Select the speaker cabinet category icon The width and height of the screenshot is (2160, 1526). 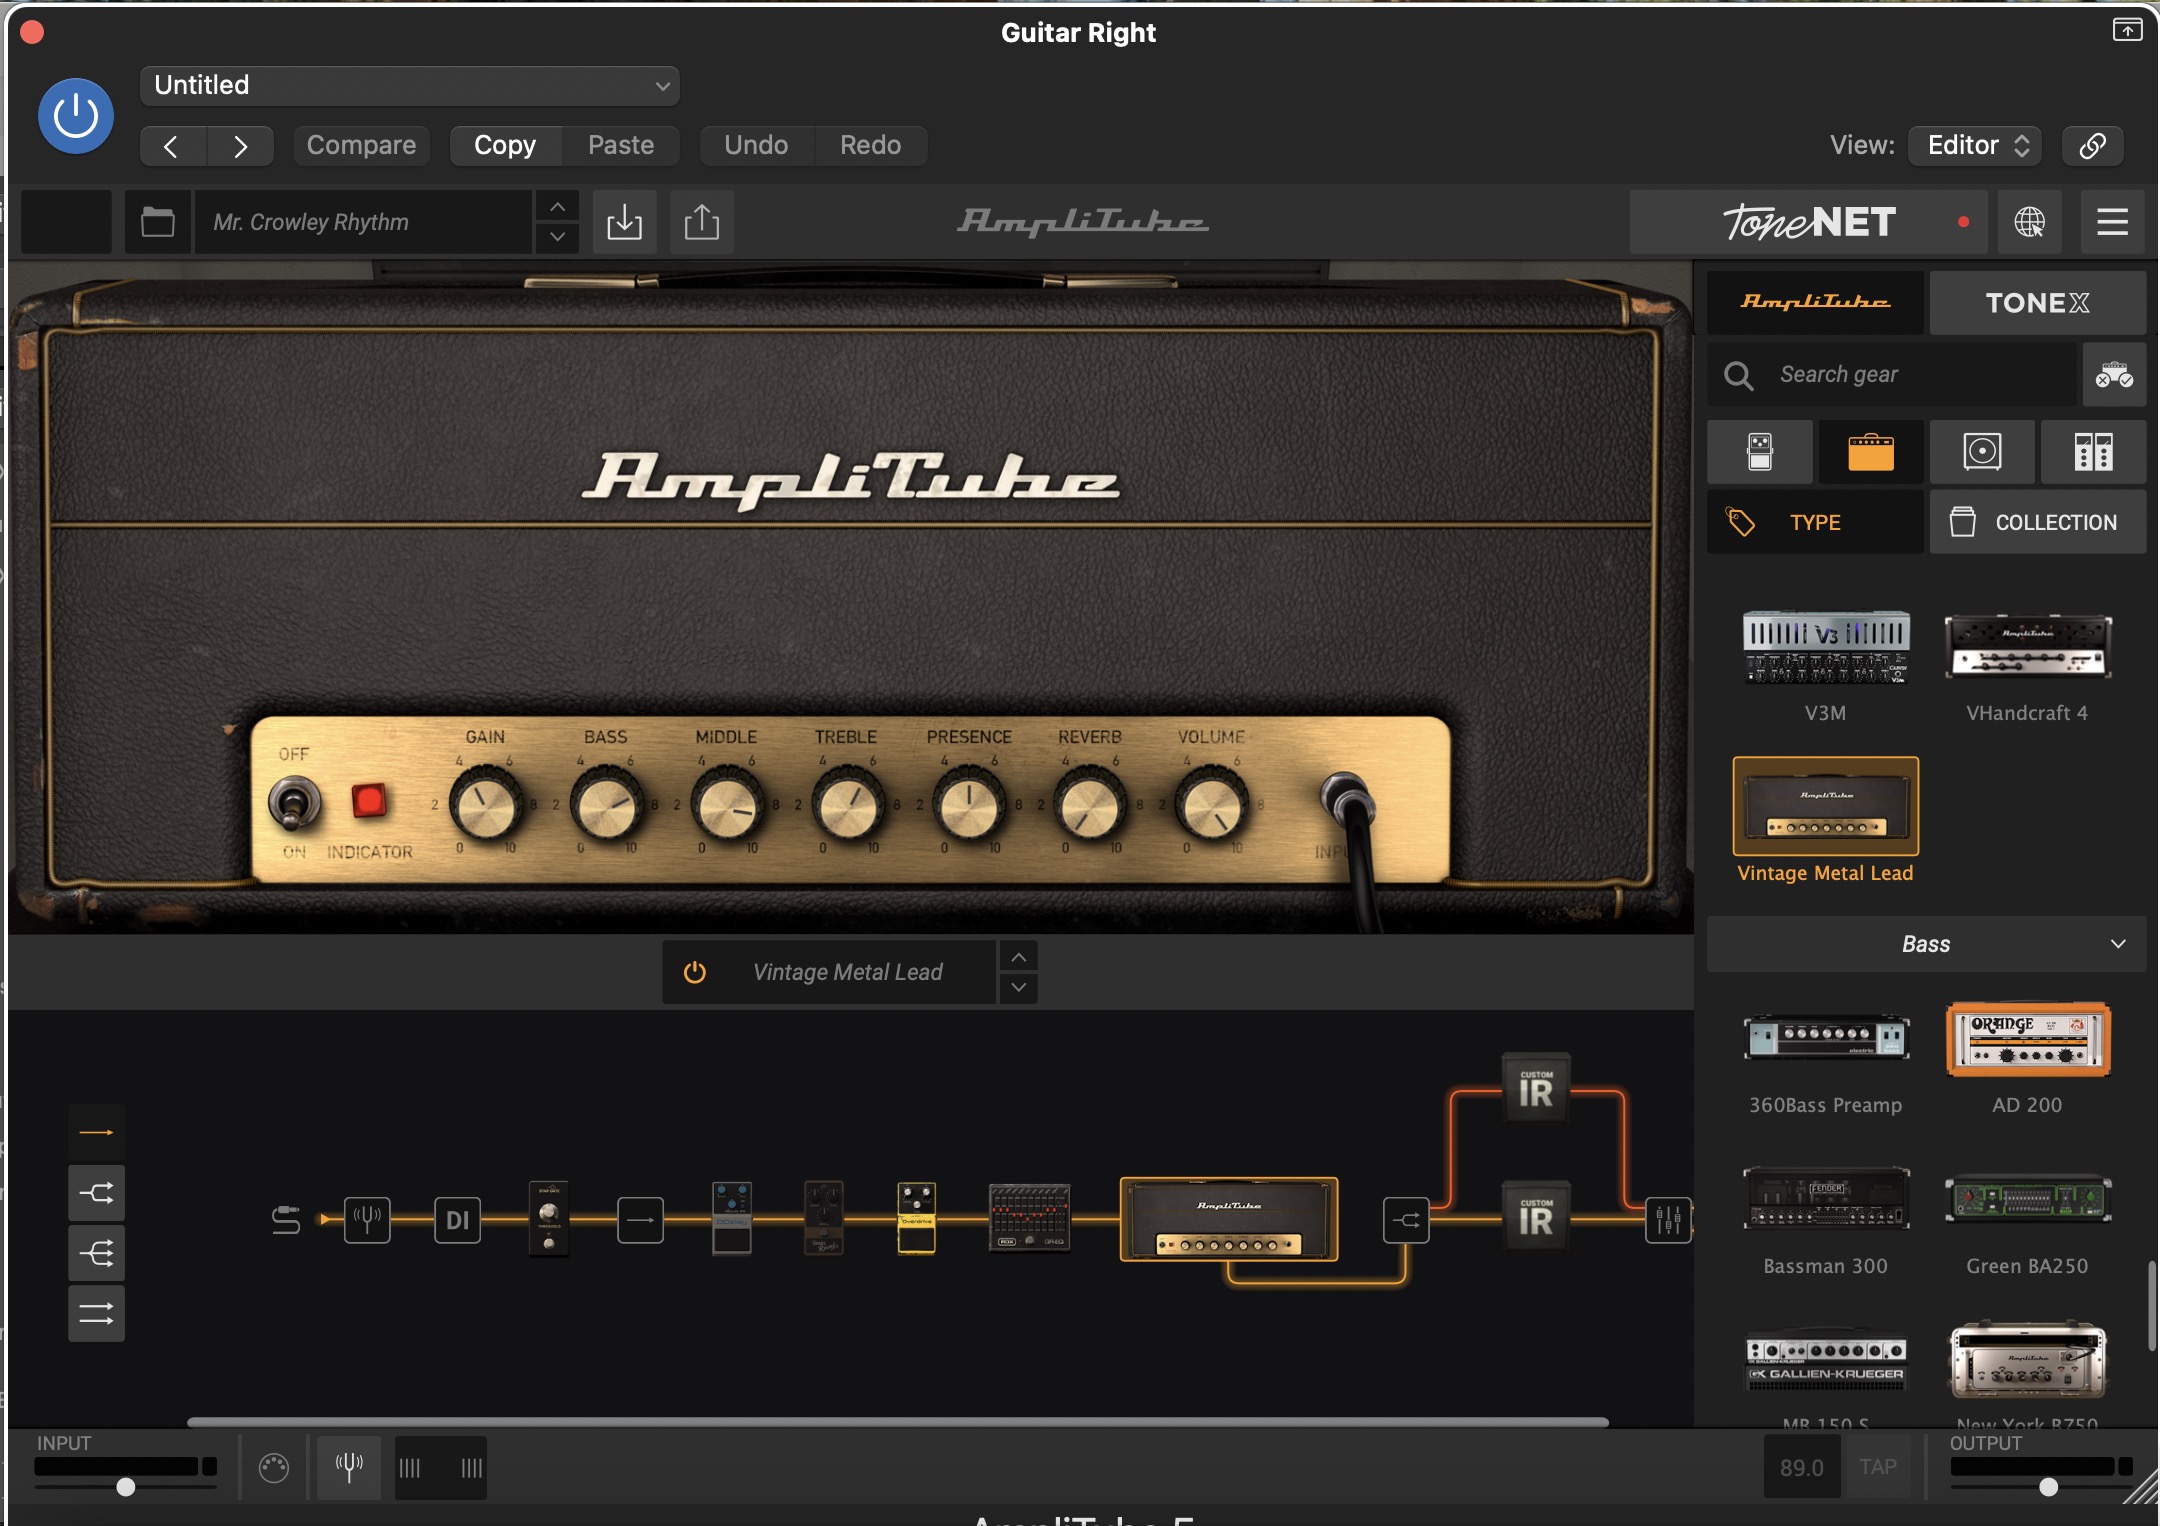point(1982,452)
